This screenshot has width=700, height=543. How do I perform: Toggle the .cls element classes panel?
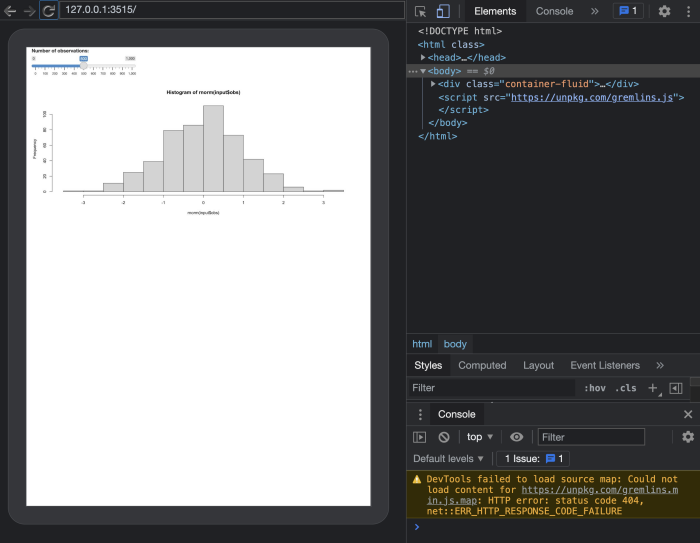click(625, 388)
